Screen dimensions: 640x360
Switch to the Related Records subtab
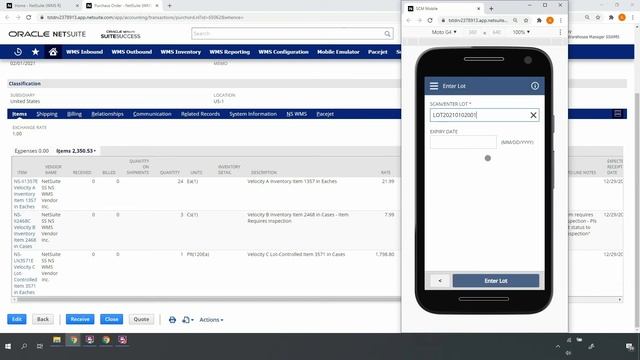pyautogui.click(x=200, y=114)
